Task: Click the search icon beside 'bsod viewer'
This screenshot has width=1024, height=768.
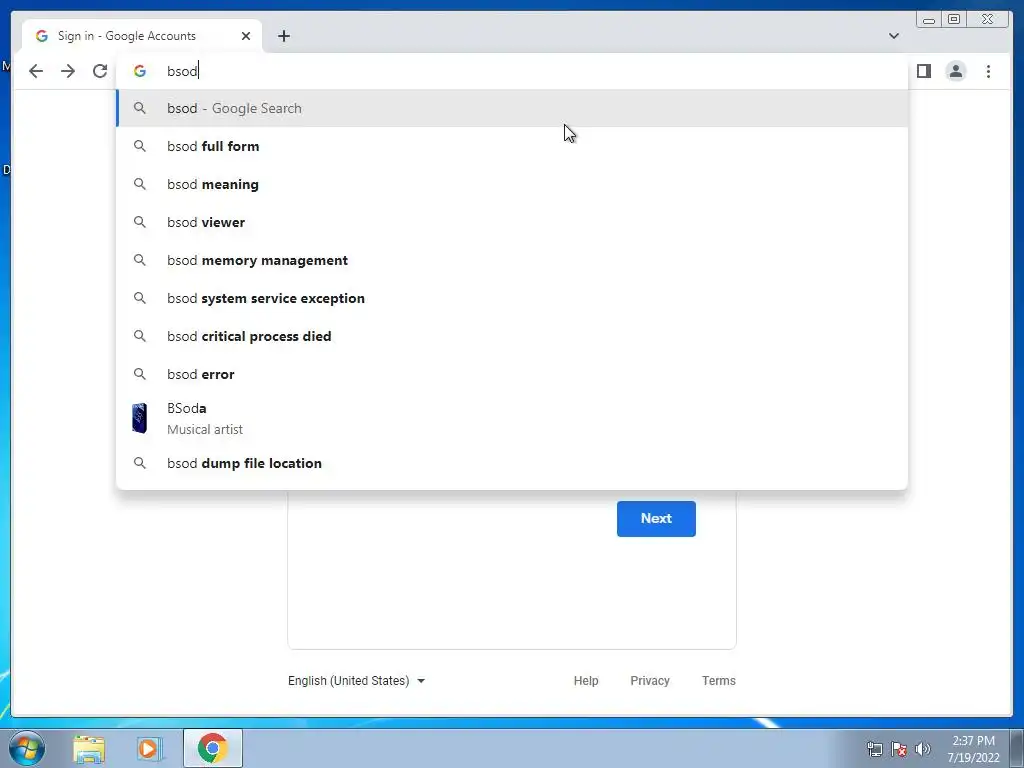Action: [x=140, y=222]
